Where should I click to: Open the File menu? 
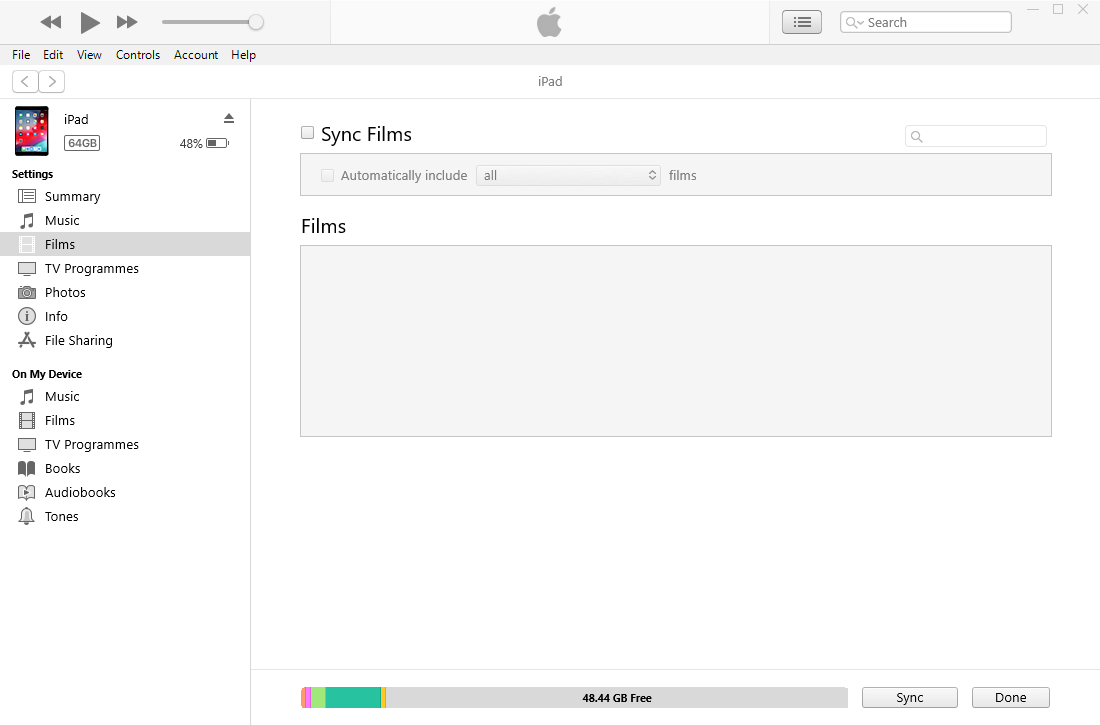(21, 55)
